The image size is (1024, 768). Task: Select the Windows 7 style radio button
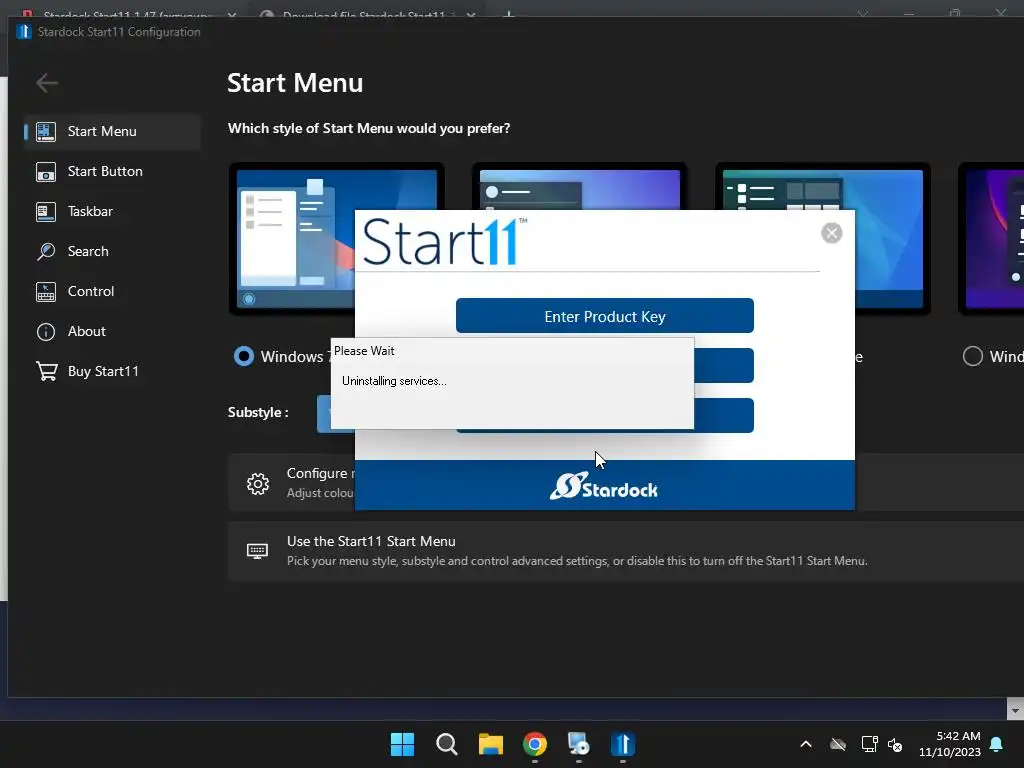(244, 356)
